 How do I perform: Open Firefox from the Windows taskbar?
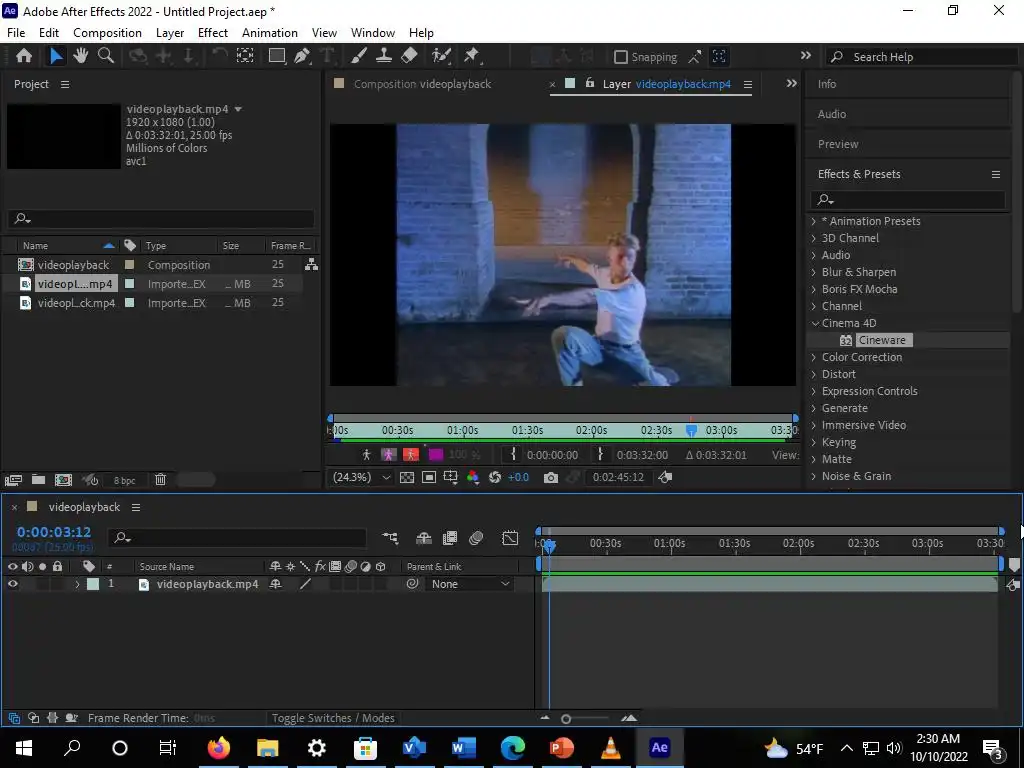tap(219, 747)
